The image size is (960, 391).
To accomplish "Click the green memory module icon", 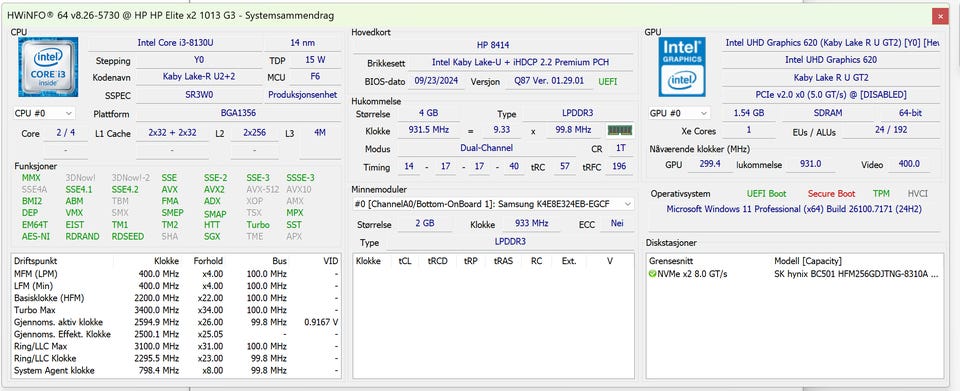I will (x=620, y=130).
